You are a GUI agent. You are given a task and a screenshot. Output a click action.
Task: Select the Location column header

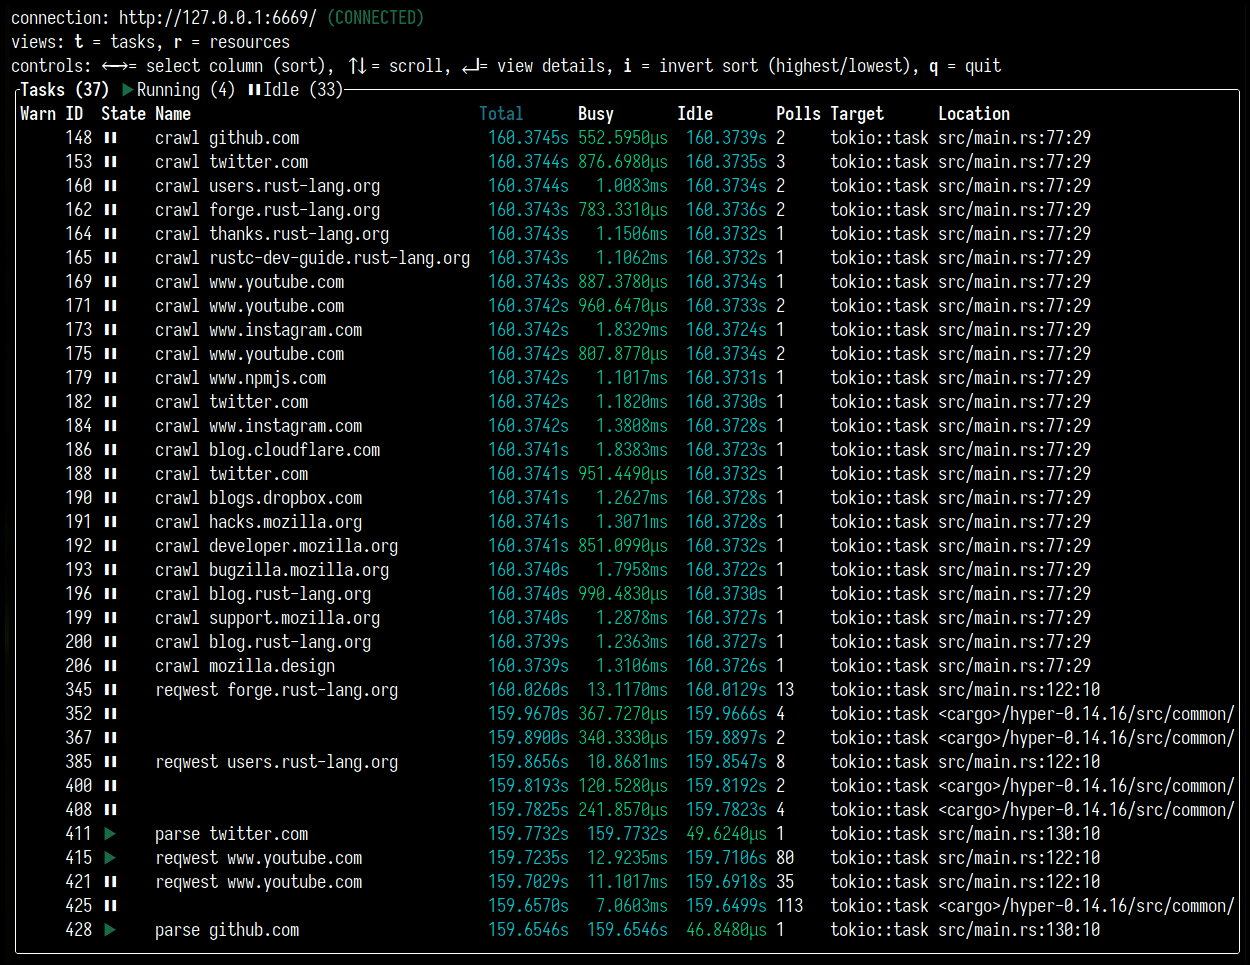pos(974,114)
